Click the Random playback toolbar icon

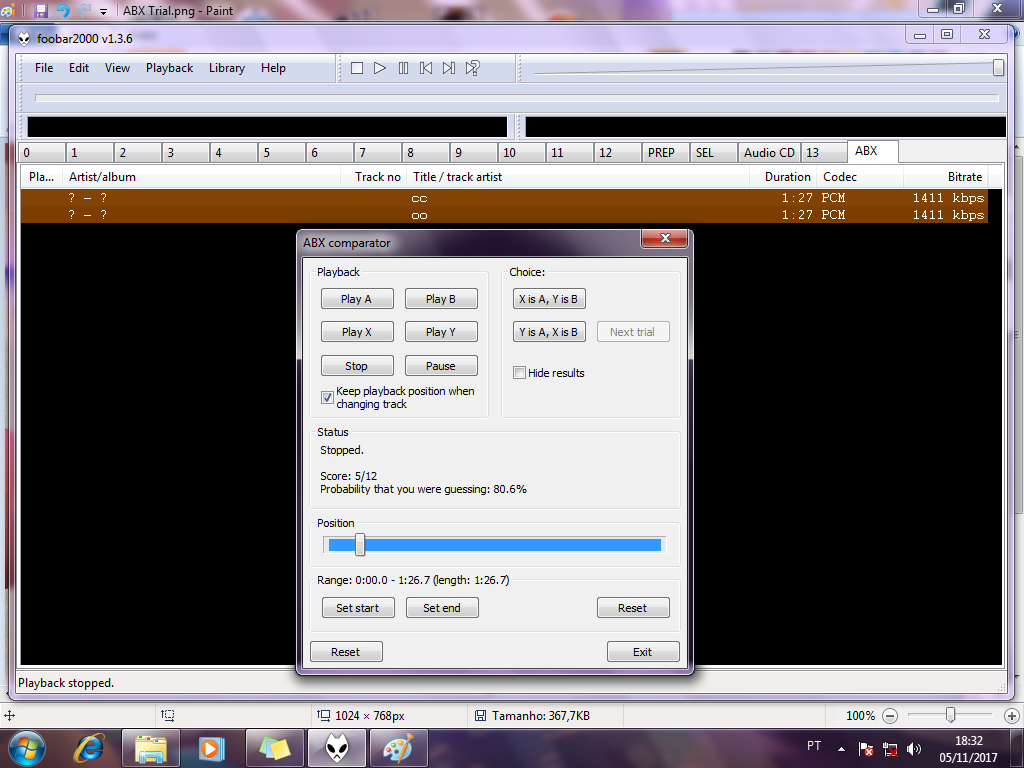pos(472,68)
